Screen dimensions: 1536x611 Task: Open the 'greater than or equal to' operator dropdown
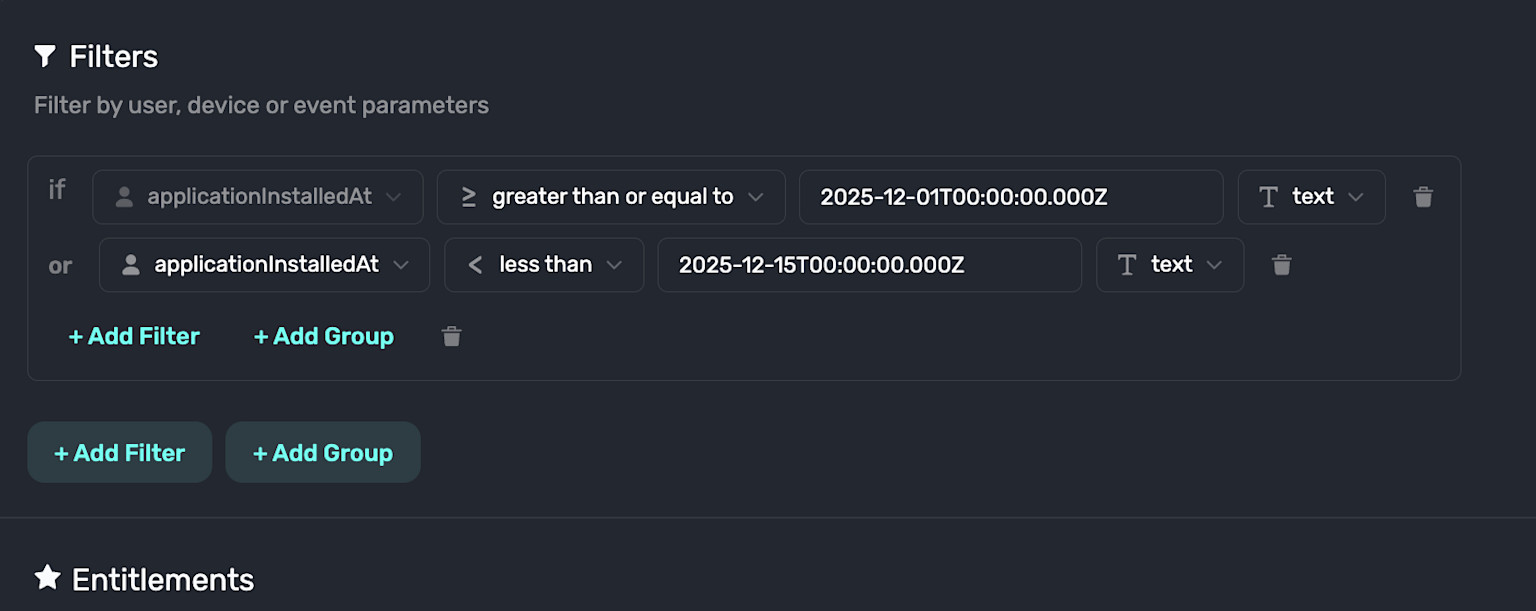click(x=611, y=197)
